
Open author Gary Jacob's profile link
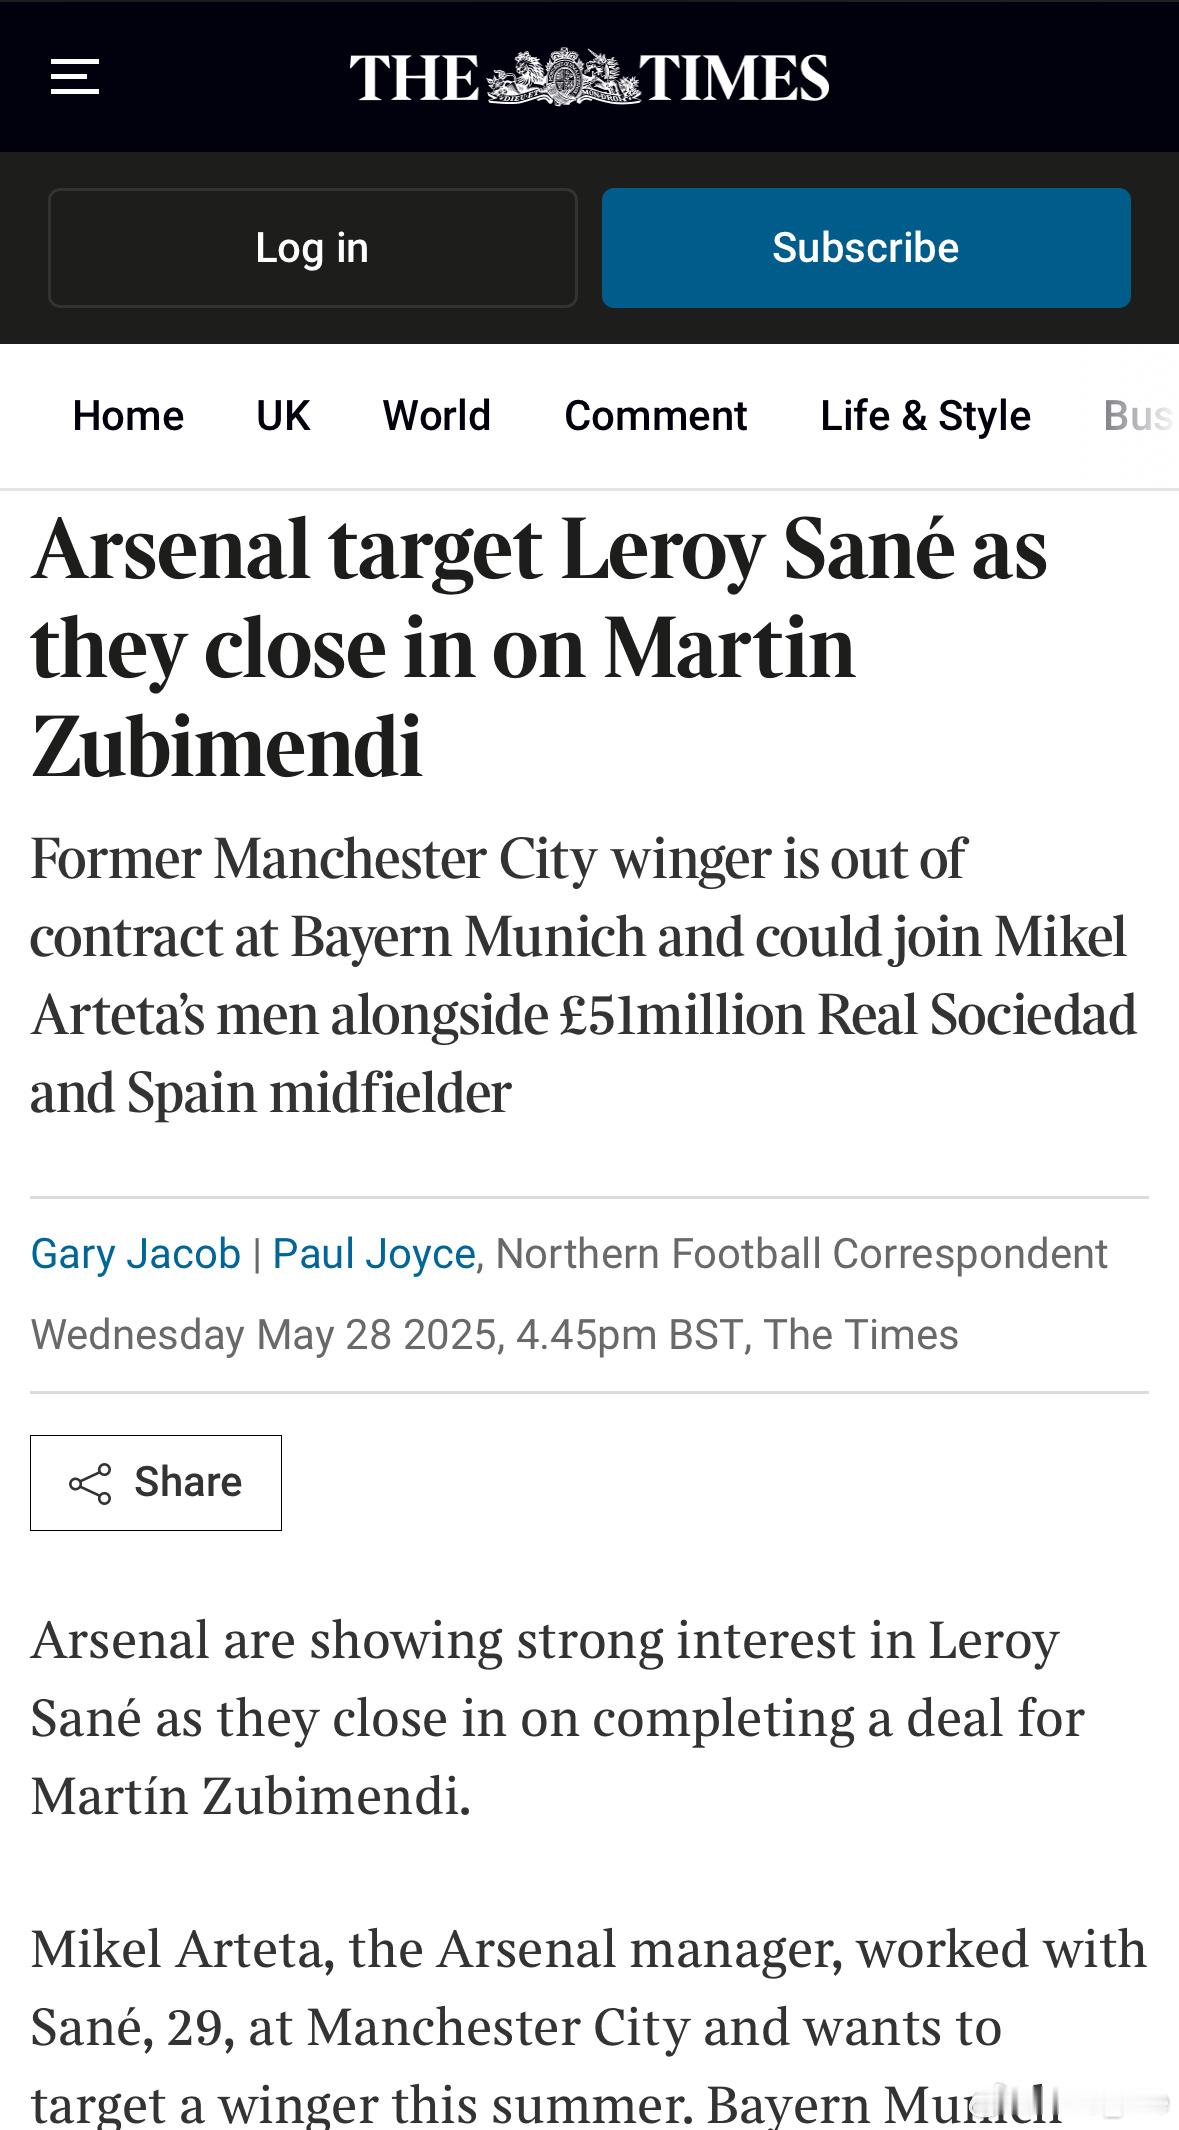[136, 1253]
